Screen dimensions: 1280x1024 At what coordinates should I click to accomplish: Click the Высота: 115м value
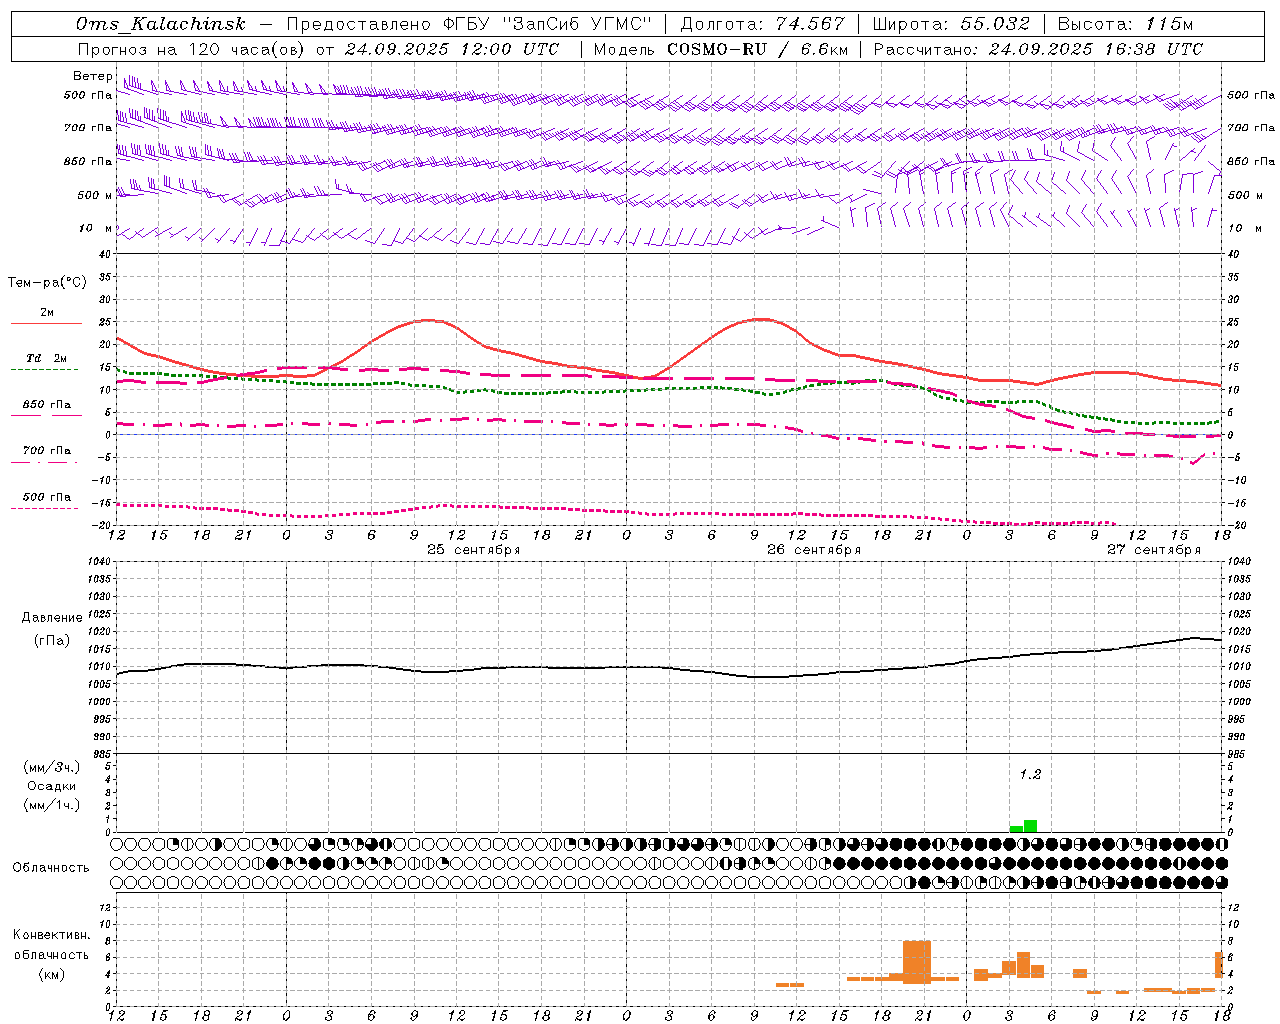pyautogui.click(x=1125, y=24)
